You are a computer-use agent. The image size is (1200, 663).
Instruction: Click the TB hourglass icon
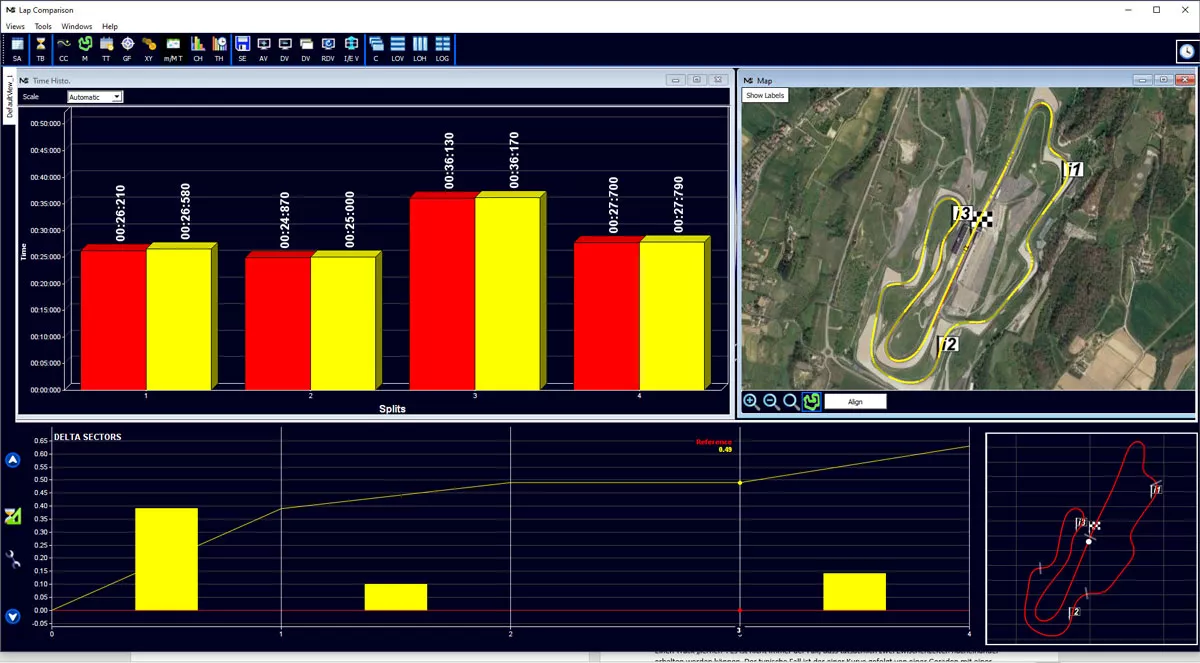[41, 48]
